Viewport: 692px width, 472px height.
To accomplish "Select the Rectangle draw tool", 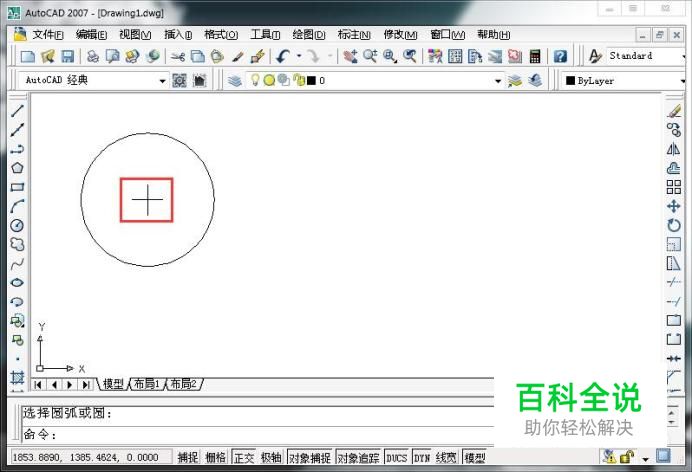I will 17,187.
